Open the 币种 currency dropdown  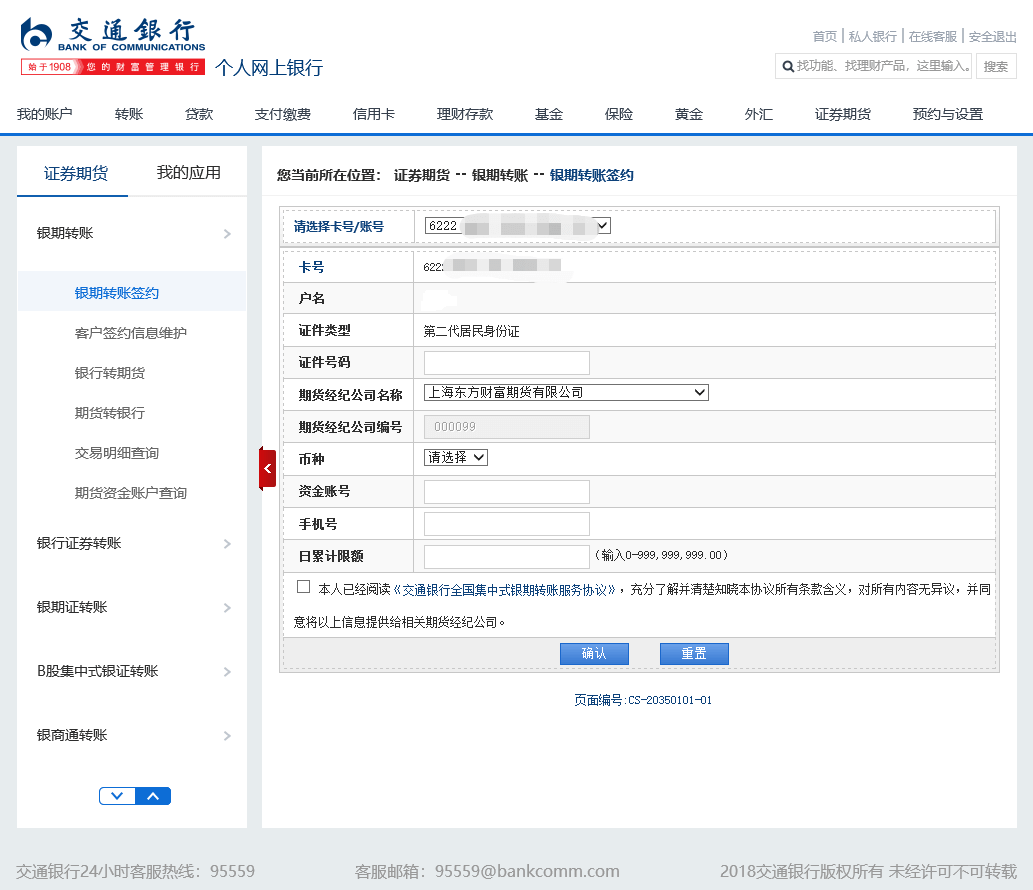[x=455, y=457]
